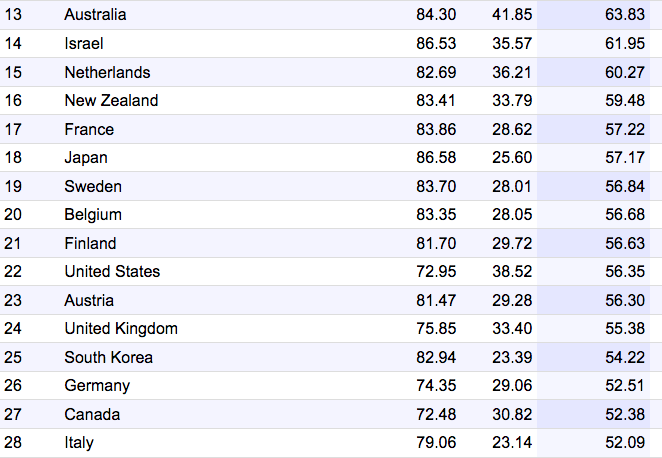Select the South Korea row label
Viewport: 662px width, 458px height.
(x=108, y=357)
